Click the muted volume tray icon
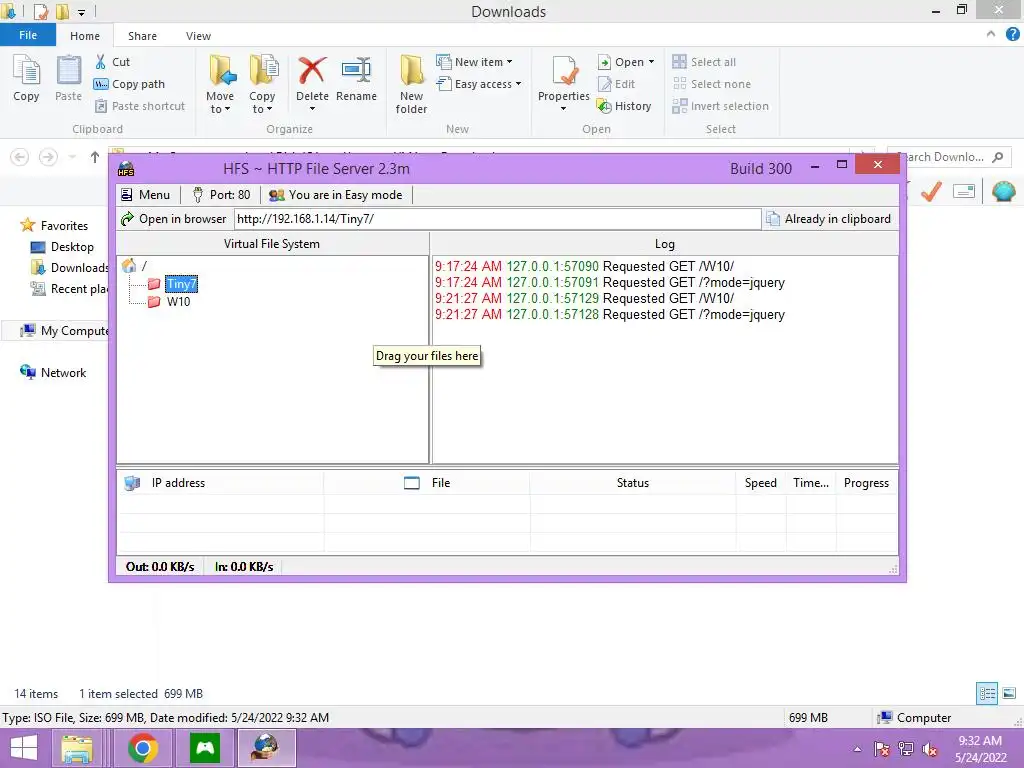The image size is (1024, 768). tap(929, 749)
